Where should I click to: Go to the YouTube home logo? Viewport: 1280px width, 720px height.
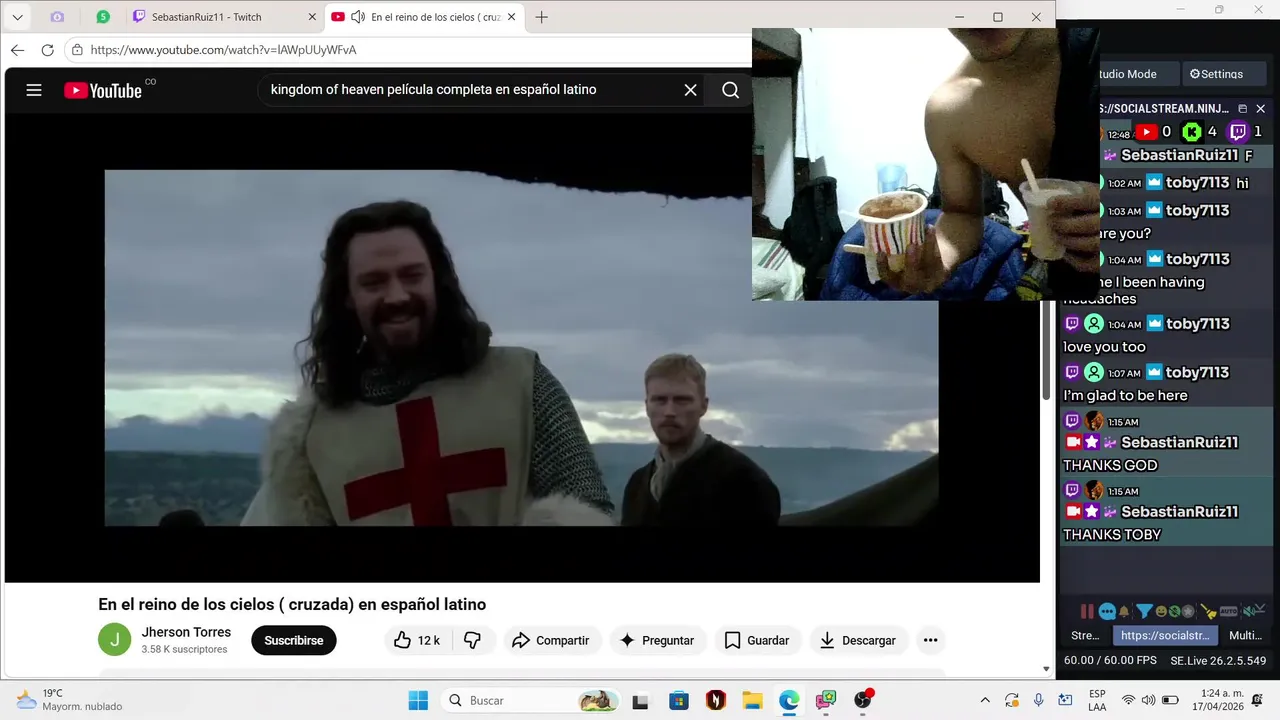point(103,90)
